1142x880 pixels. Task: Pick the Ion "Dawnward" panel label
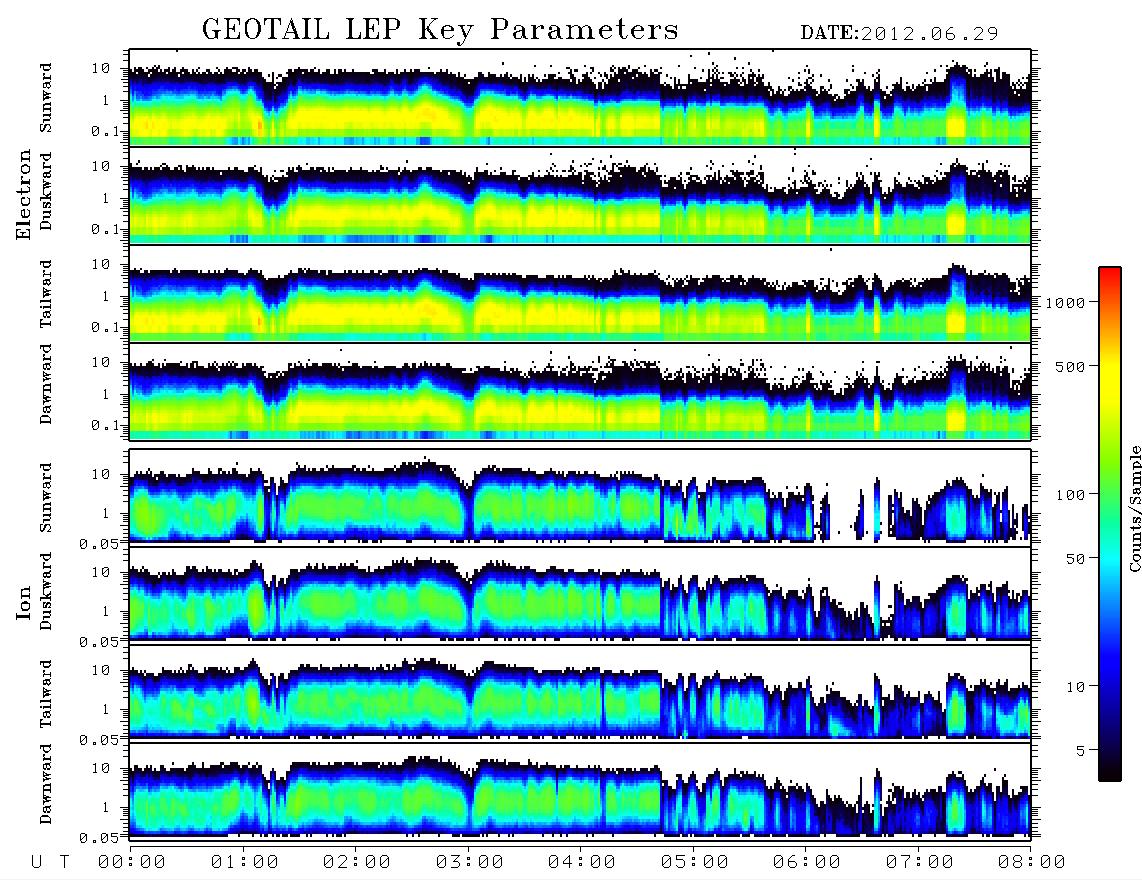click(46, 784)
